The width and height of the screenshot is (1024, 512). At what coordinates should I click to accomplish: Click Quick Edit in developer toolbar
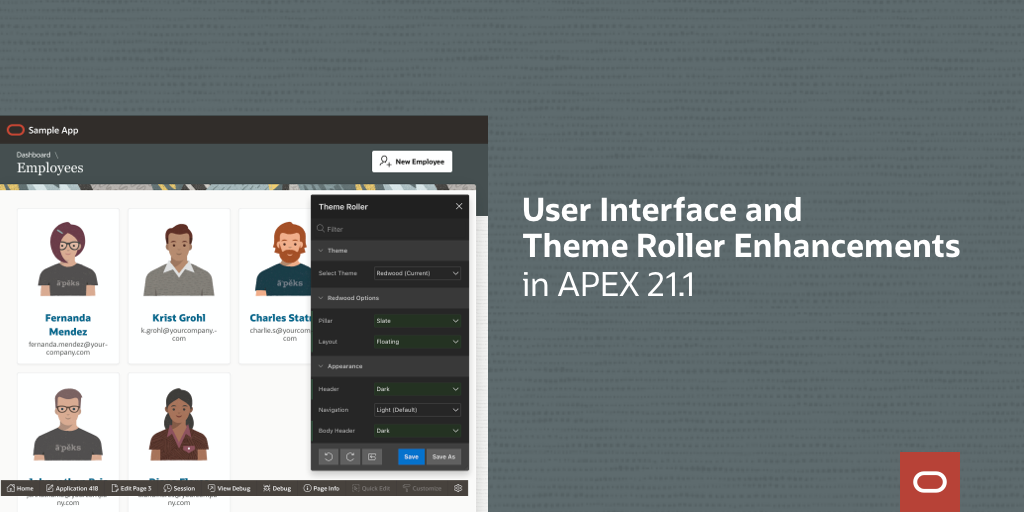point(371,488)
